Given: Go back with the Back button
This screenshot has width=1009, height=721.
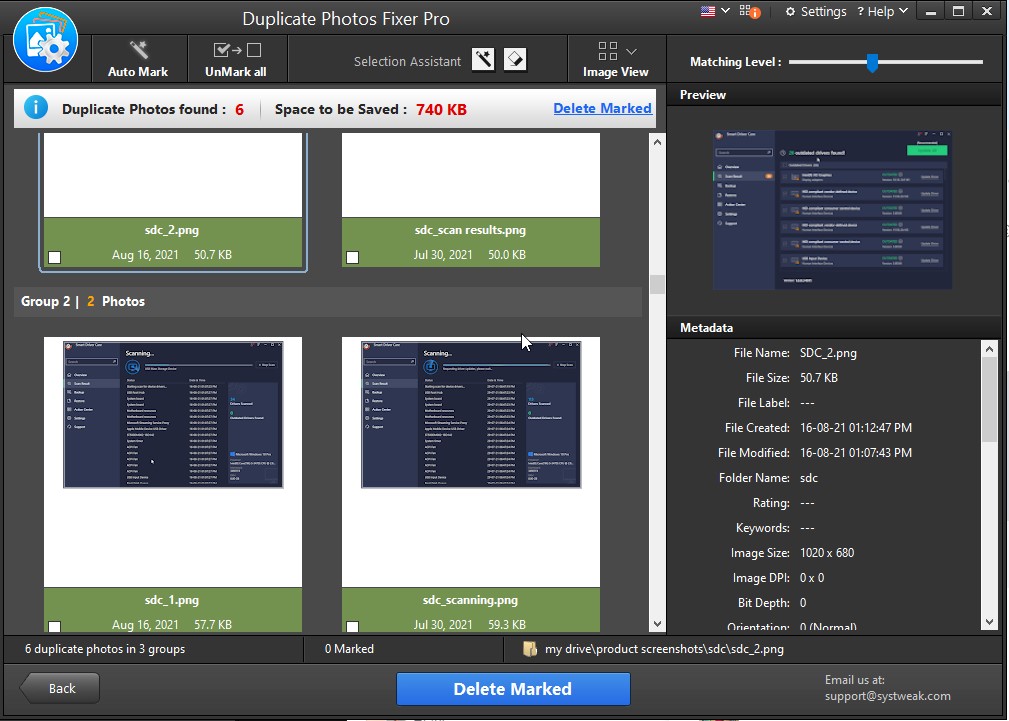Looking at the screenshot, I should pos(60,688).
